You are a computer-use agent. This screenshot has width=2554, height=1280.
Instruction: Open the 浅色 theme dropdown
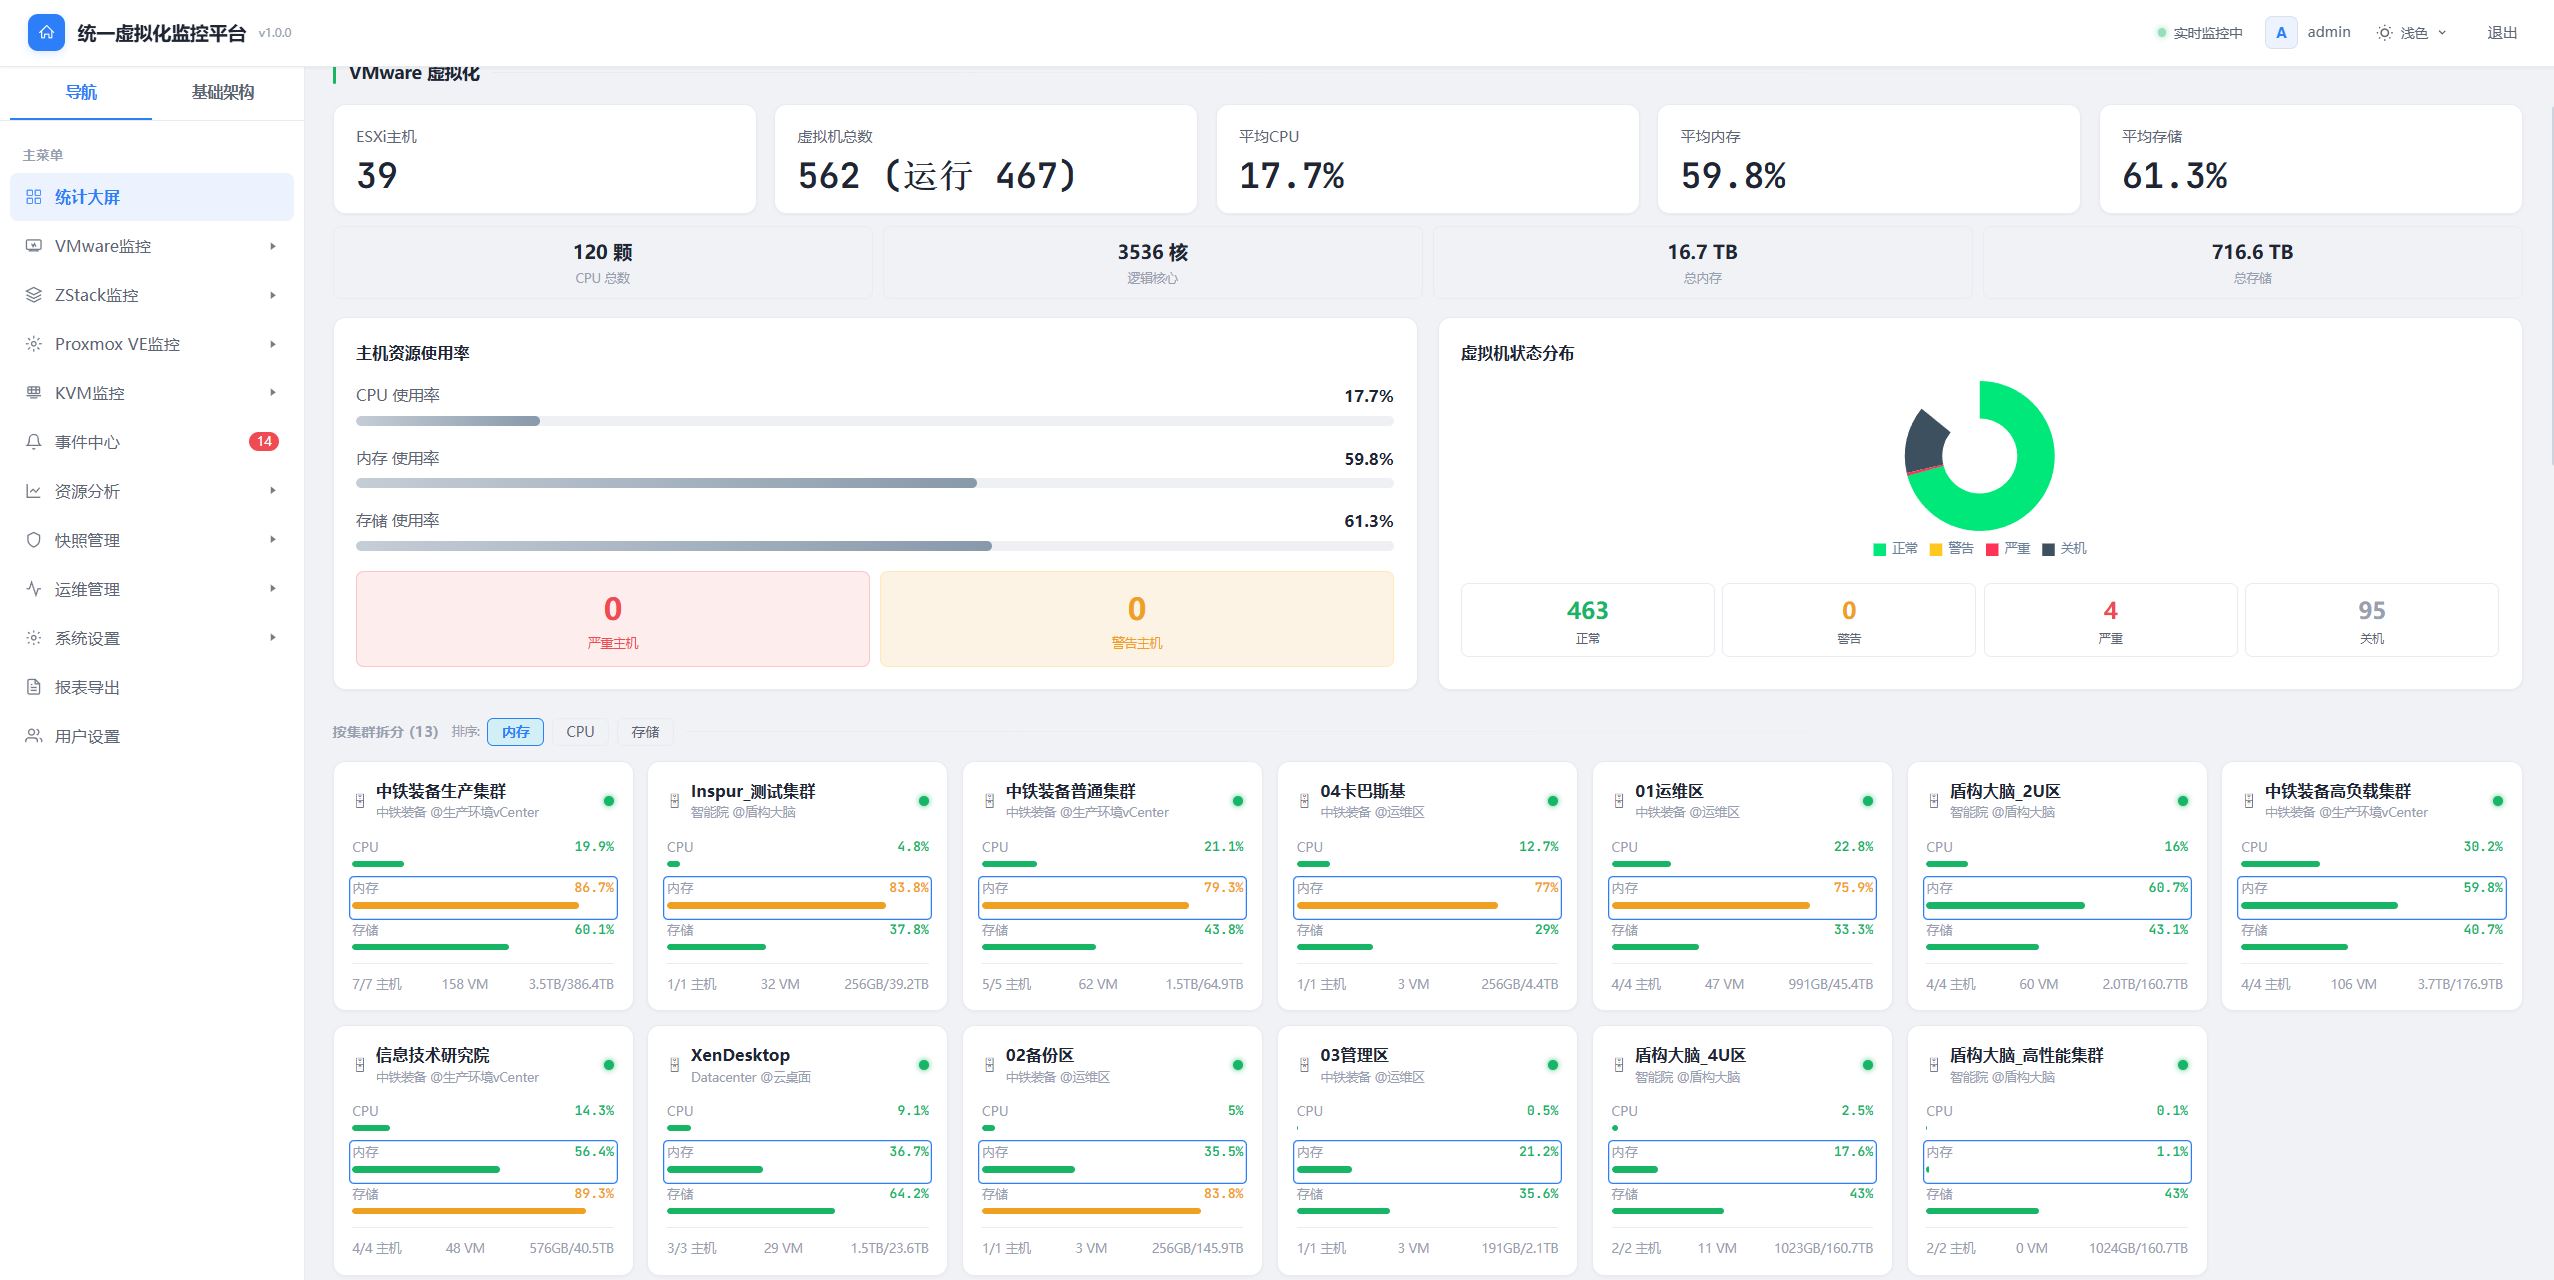click(2413, 33)
